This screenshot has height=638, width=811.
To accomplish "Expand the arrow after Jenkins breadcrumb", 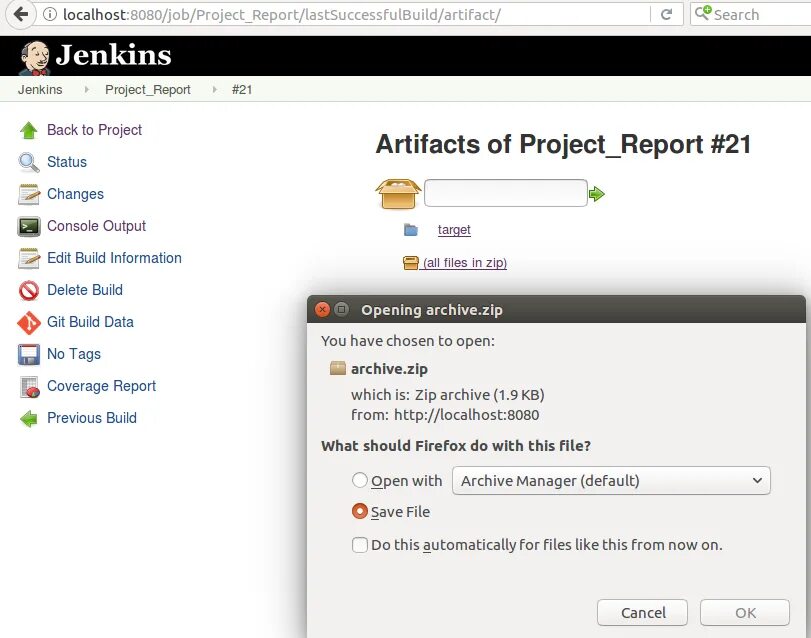I will point(86,89).
